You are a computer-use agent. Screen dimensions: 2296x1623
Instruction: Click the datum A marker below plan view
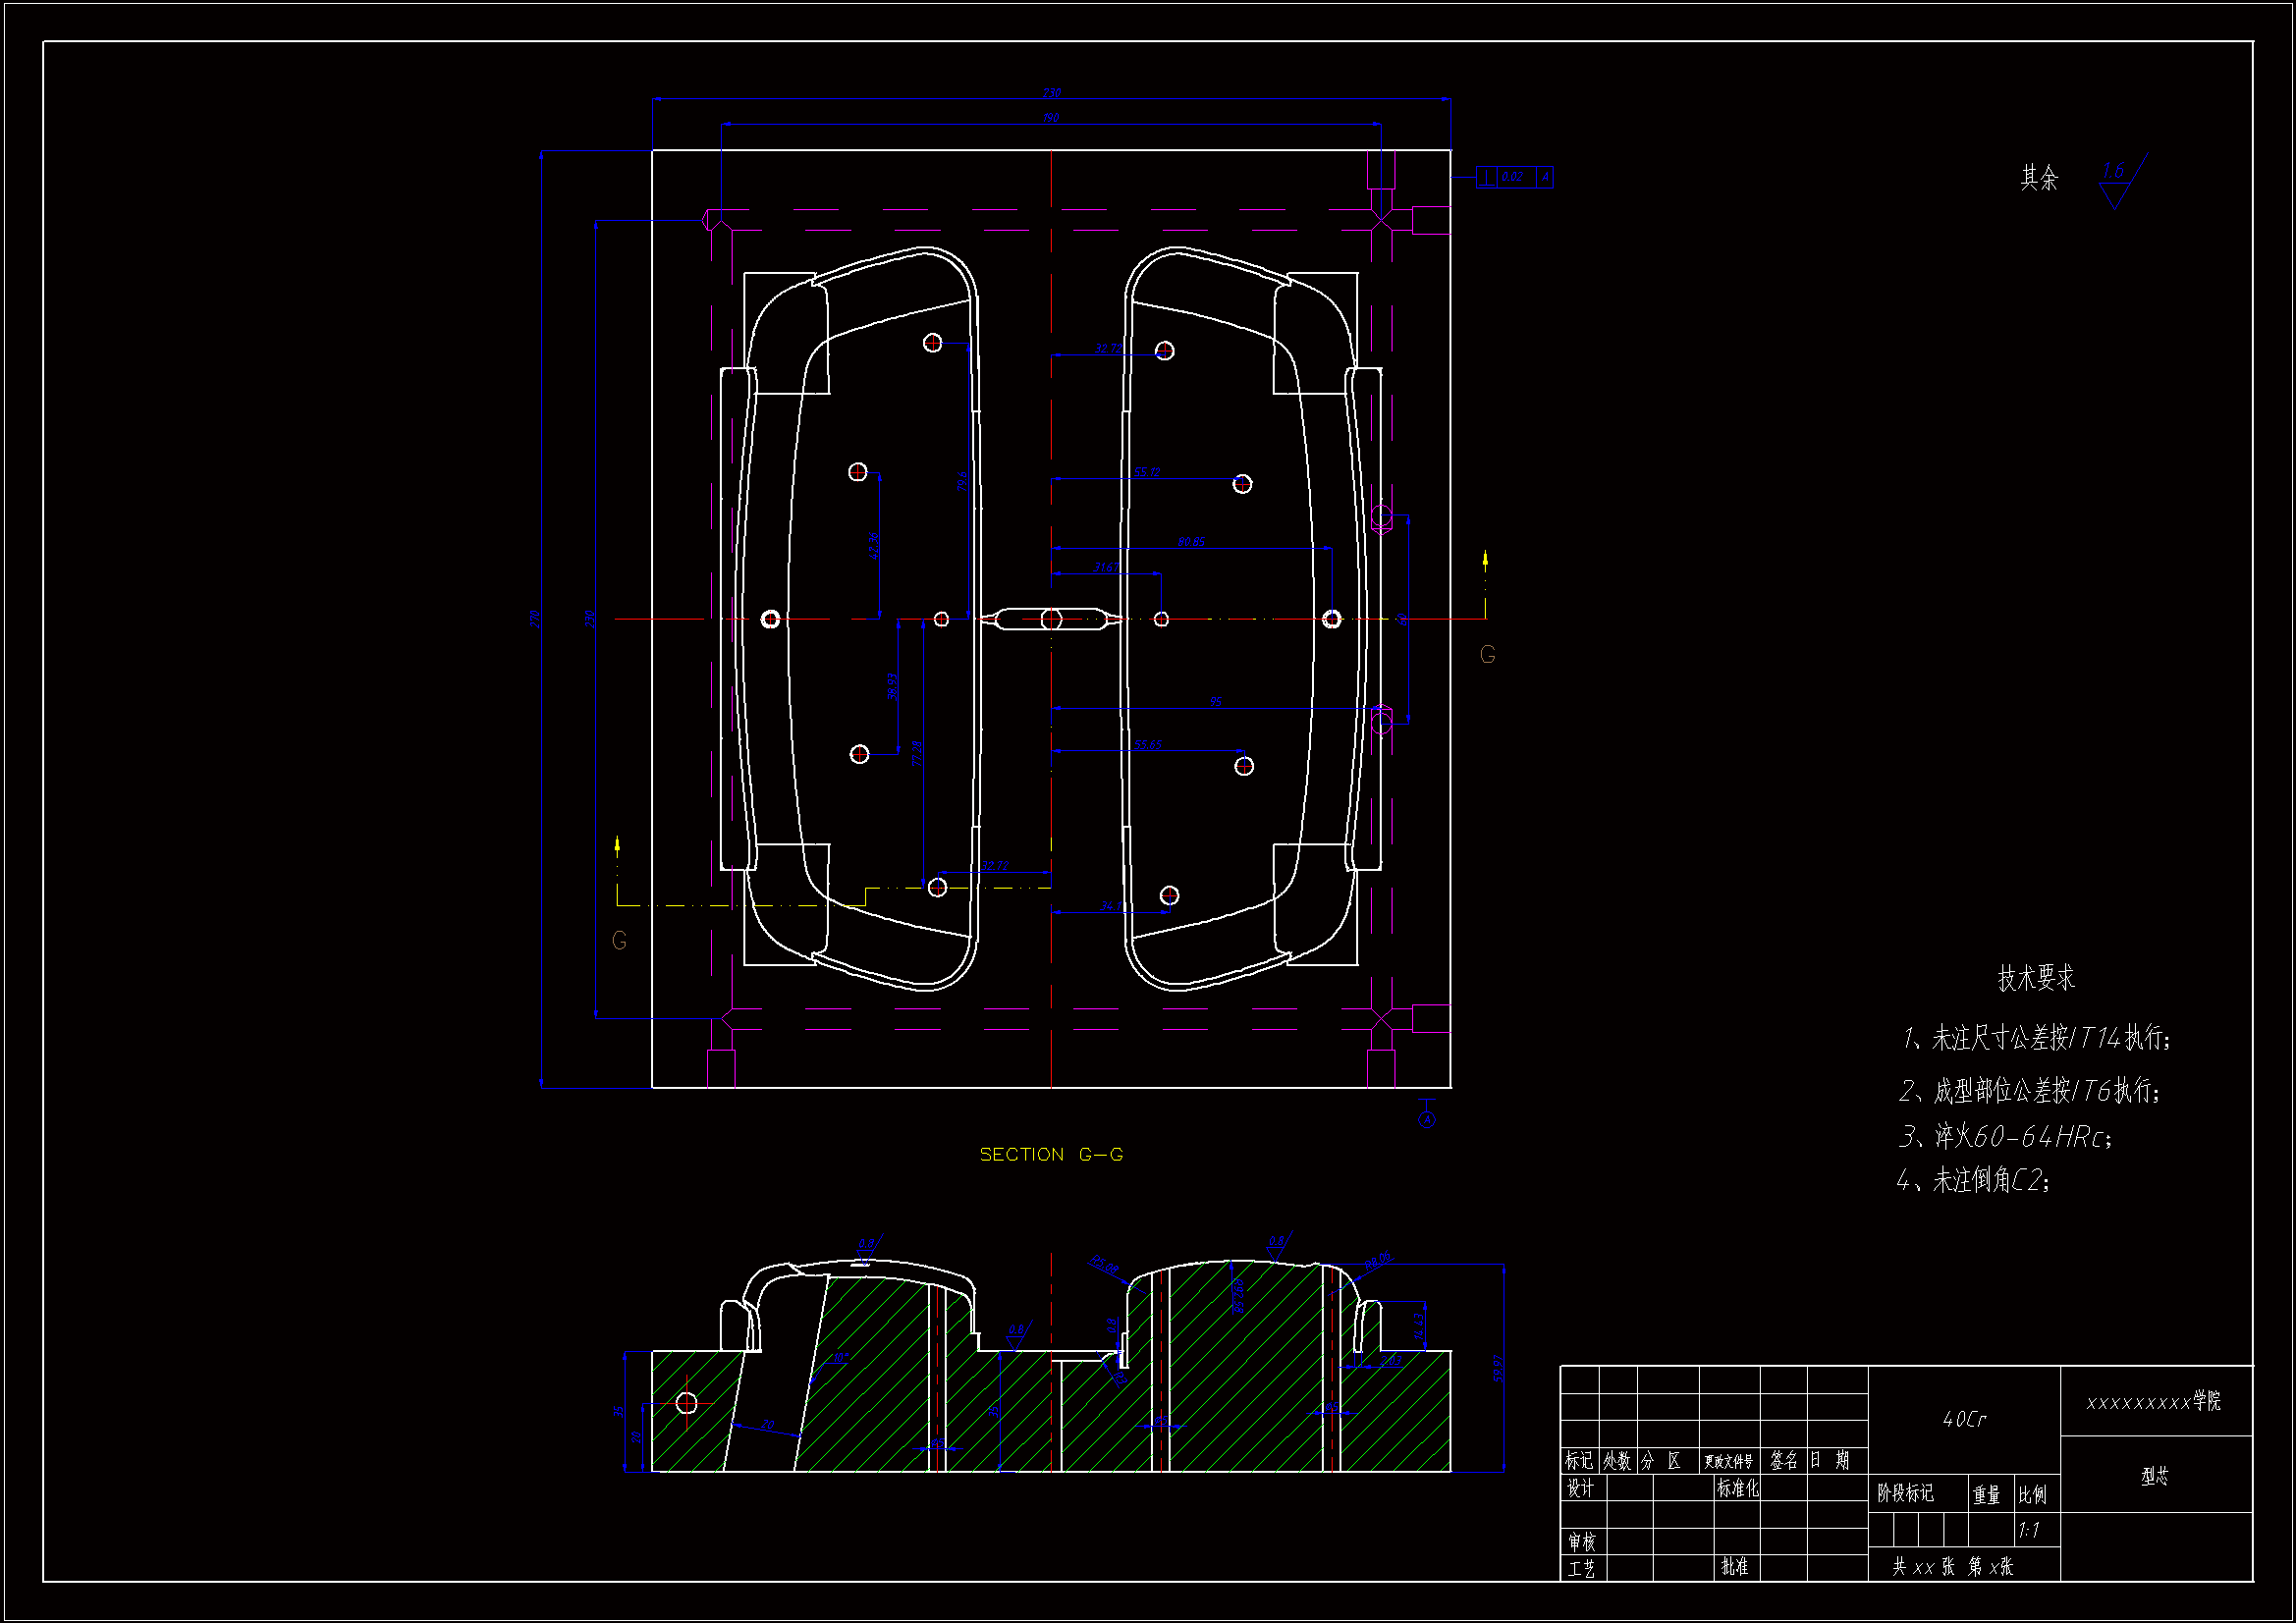click(x=1427, y=1118)
